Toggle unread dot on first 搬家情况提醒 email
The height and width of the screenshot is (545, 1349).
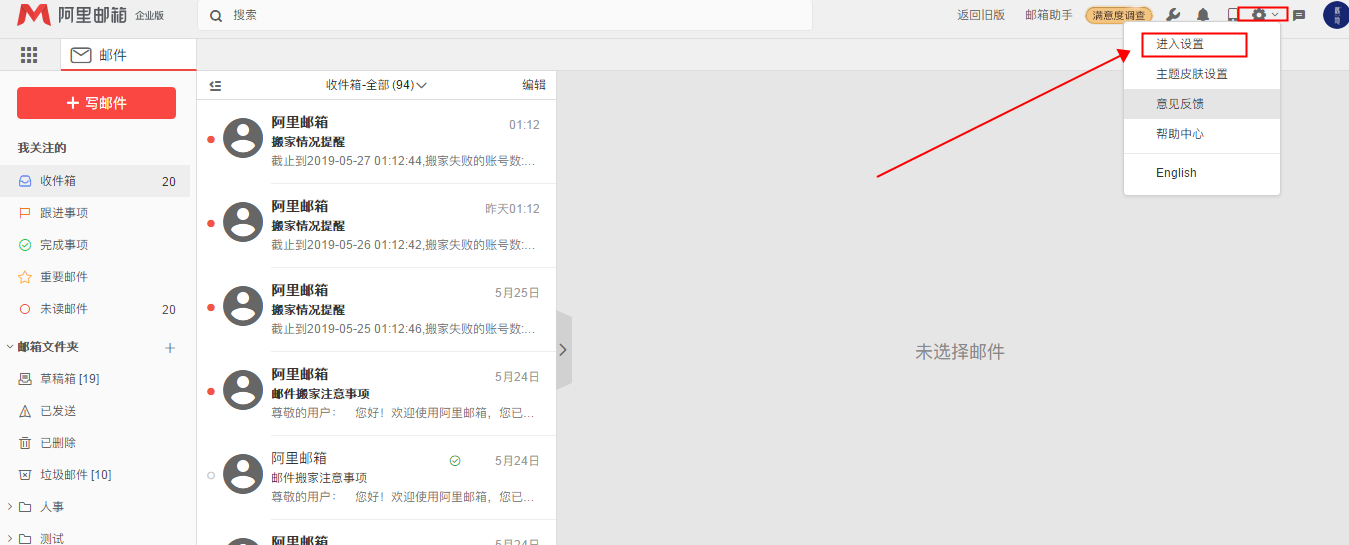[211, 140]
